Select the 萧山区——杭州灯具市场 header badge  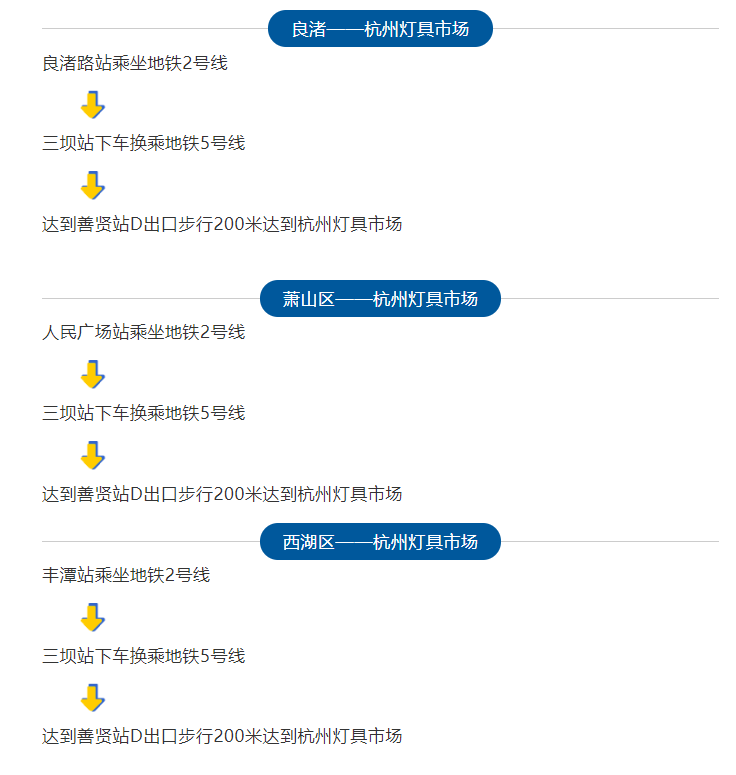click(380, 299)
